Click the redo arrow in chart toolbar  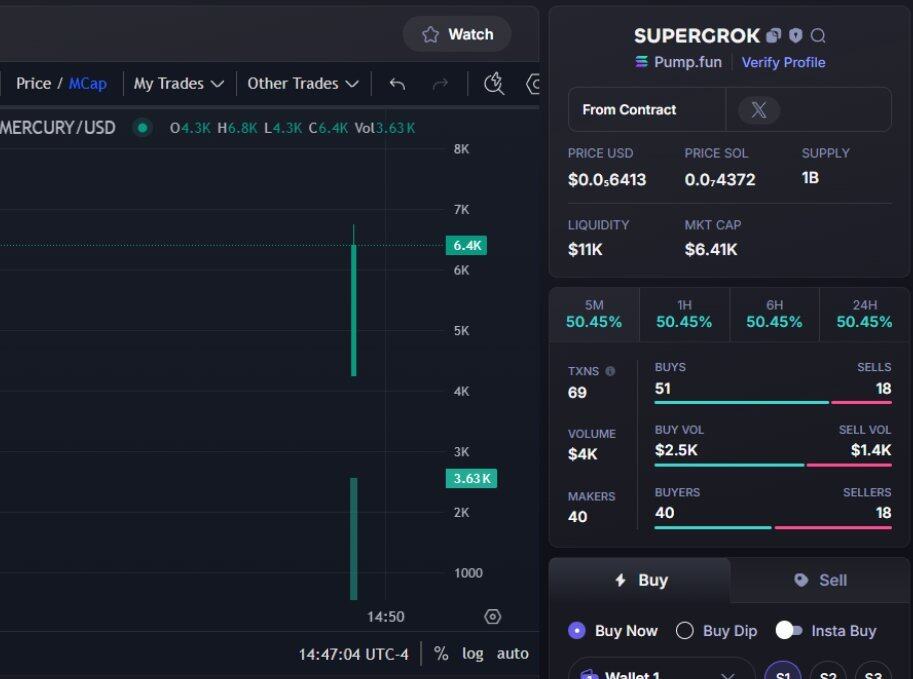[440, 84]
